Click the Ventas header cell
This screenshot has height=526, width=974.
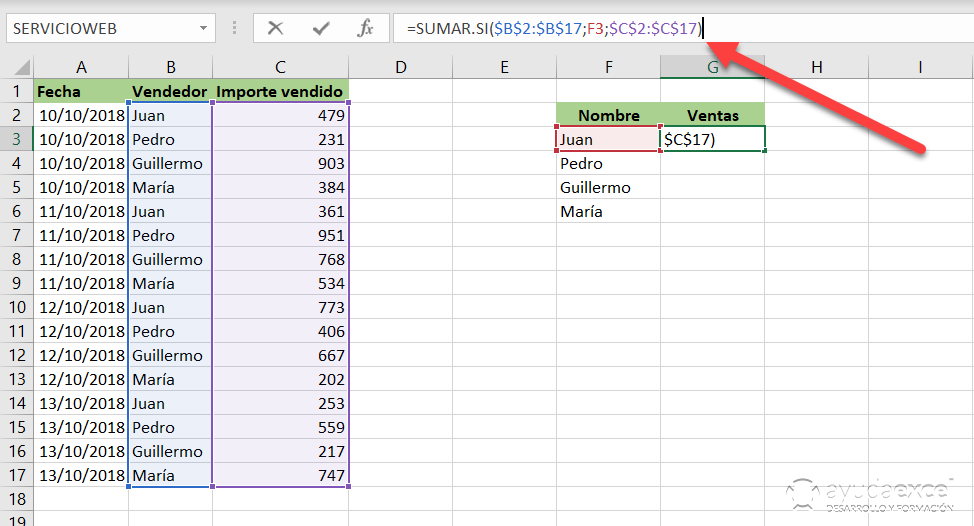click(x=712, y=115)
